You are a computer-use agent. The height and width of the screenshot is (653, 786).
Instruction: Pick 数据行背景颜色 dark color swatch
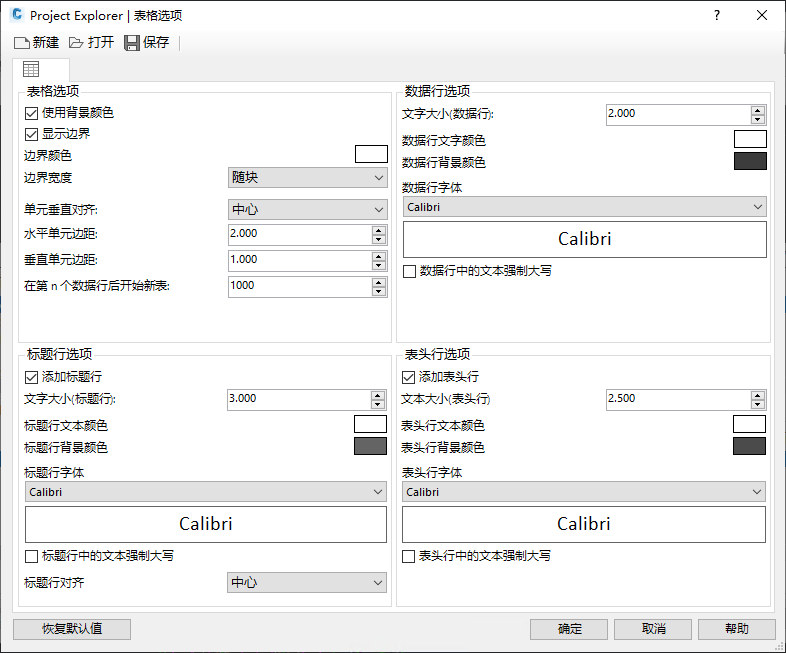pos(750,161)
